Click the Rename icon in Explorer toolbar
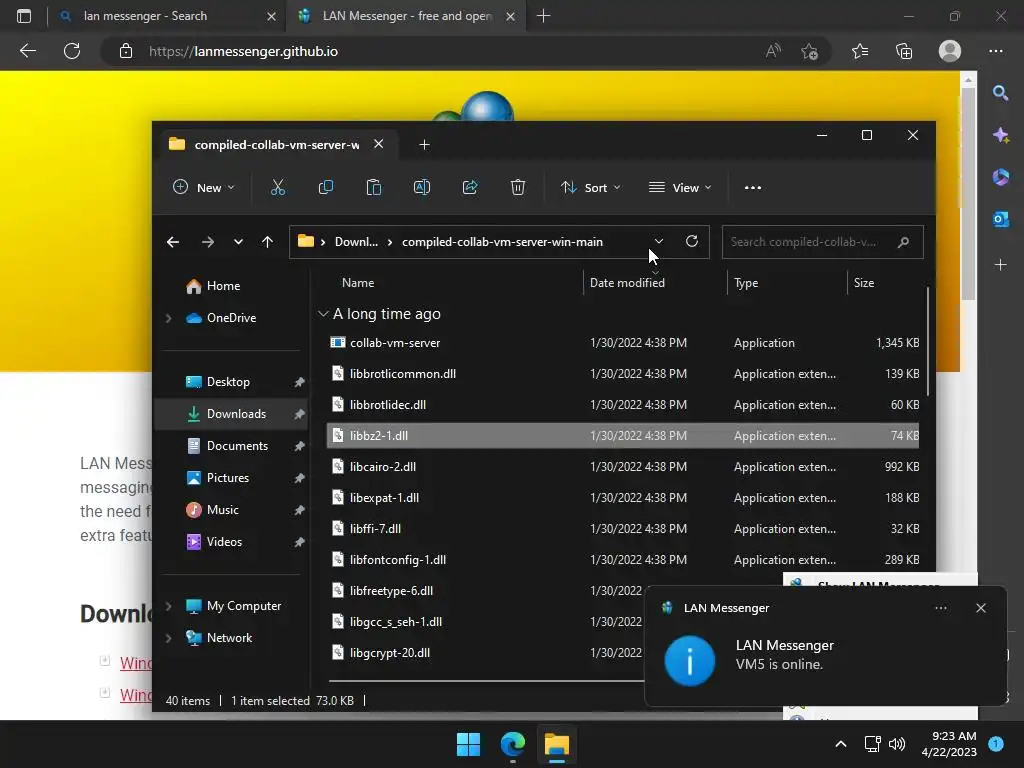 pyautogui.click(x=422, y=187)
